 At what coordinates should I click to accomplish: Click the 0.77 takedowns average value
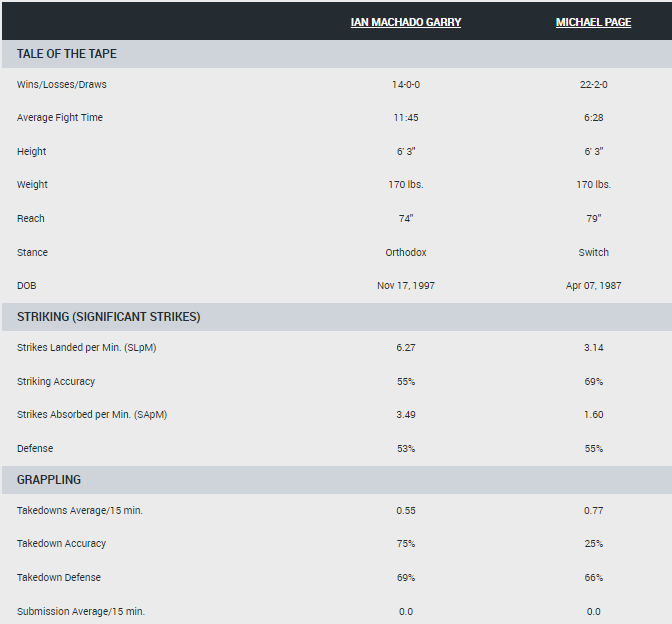pos(593,511)
